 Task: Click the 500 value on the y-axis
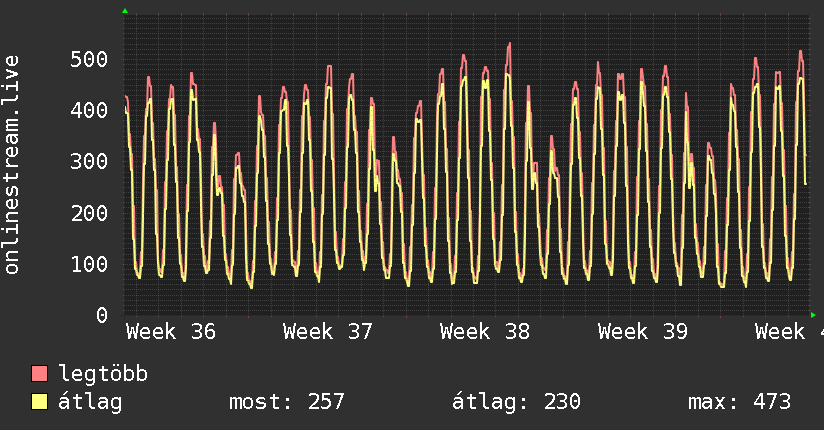(x=89, y=59)
